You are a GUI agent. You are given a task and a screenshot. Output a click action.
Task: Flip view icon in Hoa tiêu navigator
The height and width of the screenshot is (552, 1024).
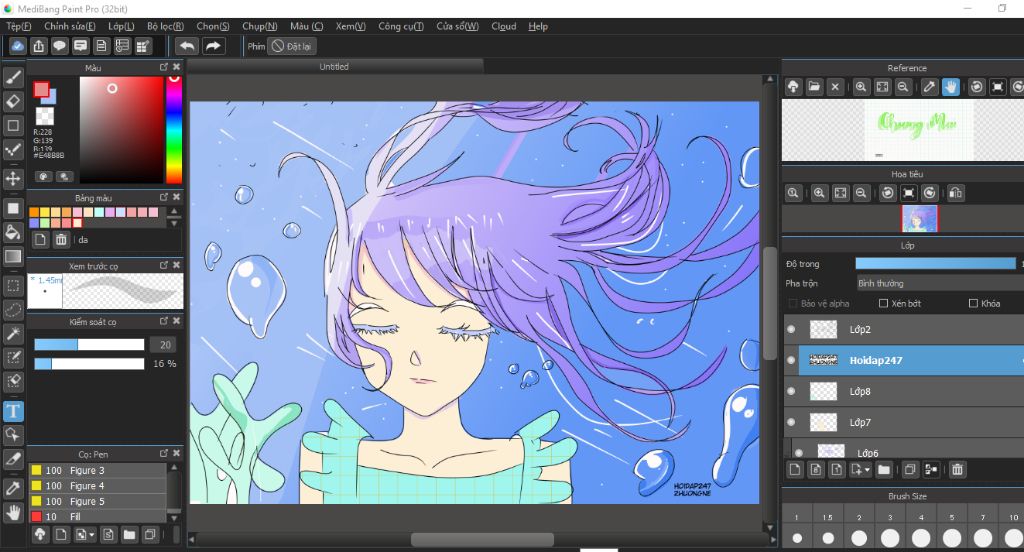tap(955, 193)
